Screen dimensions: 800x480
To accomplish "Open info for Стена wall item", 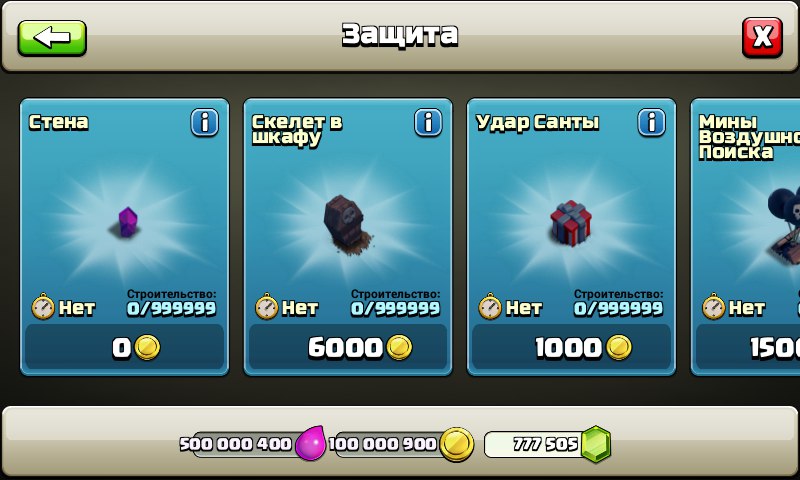I will tap(205, 122).
